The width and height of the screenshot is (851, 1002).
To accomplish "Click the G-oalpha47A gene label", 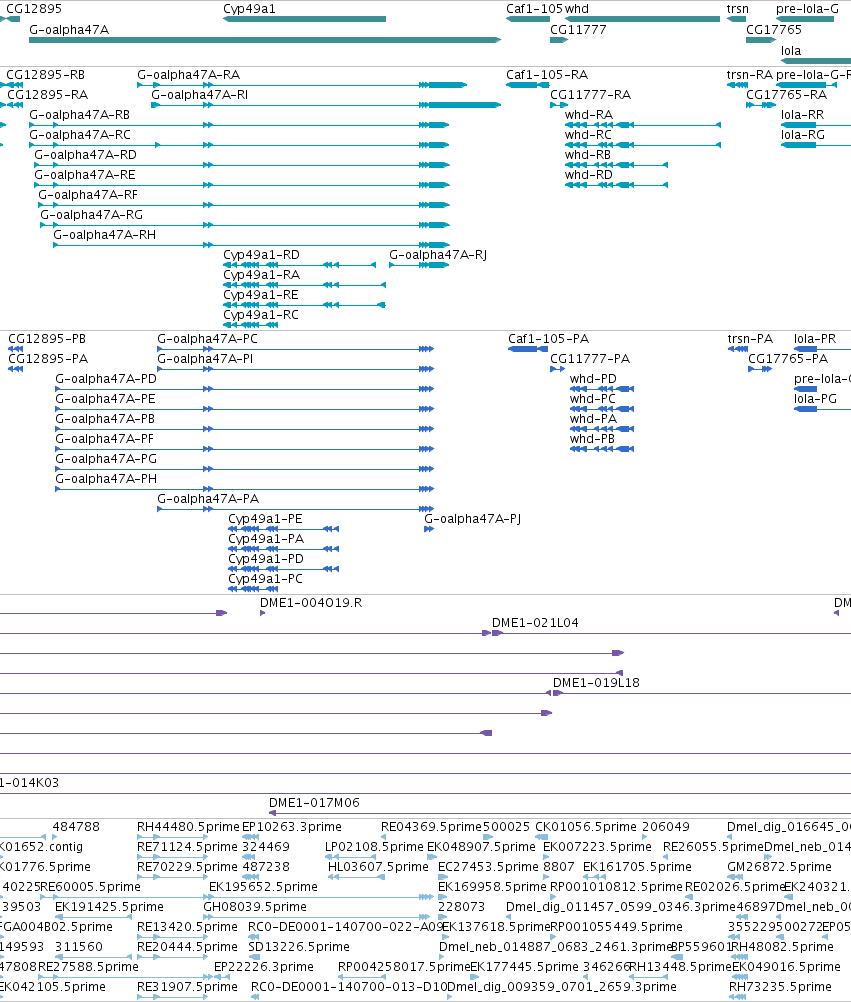I will click(69, 30).
